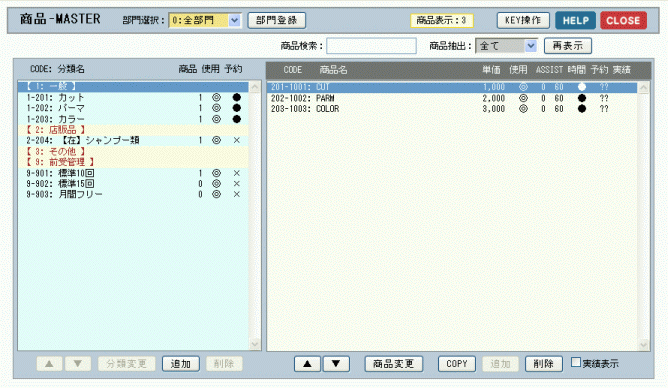This screenshot has height=388, width=668.
Task: Toggle reservation black dot for カット
Action: [x=237, y=98]
